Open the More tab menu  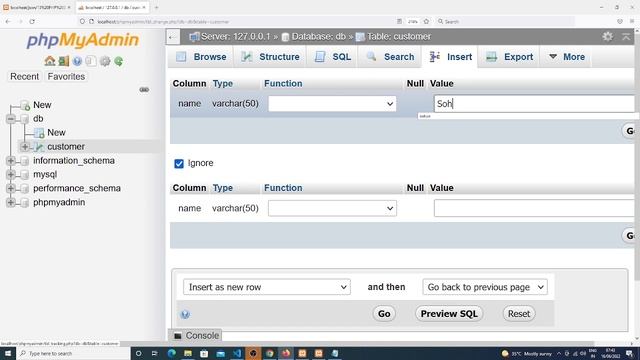[567, 57]
